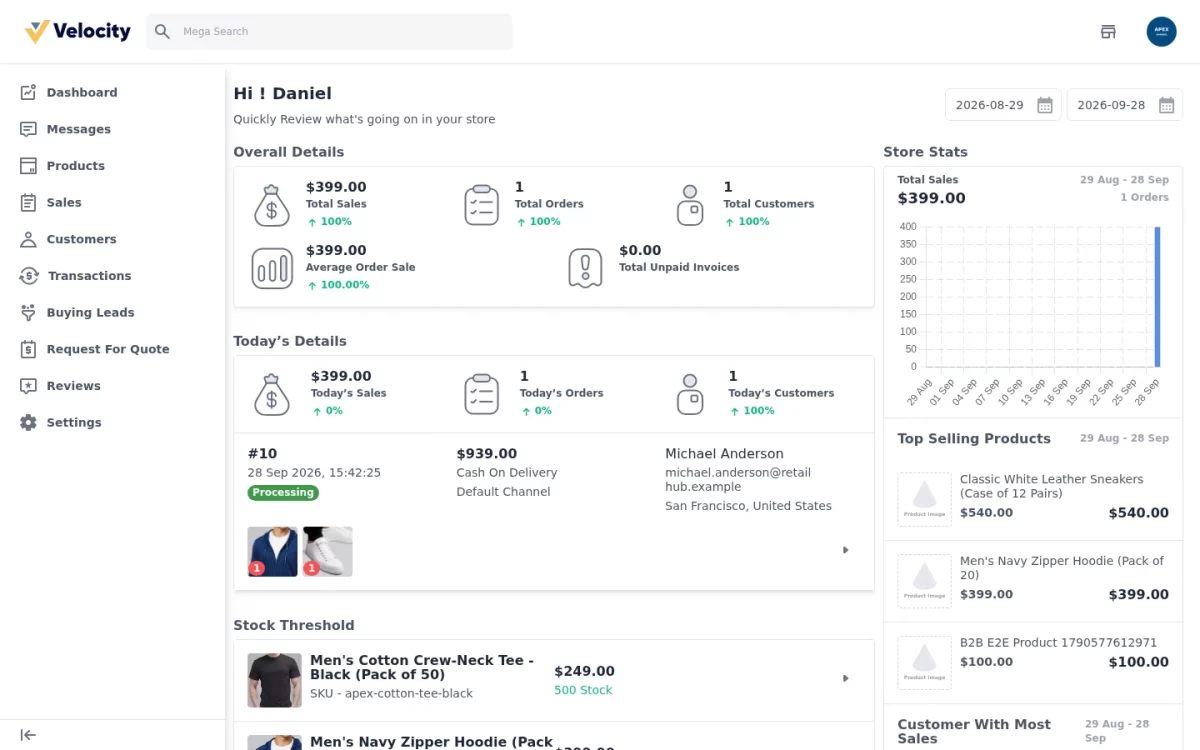The width and height of the screenshot is (1200, 750).
Task: Click the Total Customers person icon
Action: 690,205
